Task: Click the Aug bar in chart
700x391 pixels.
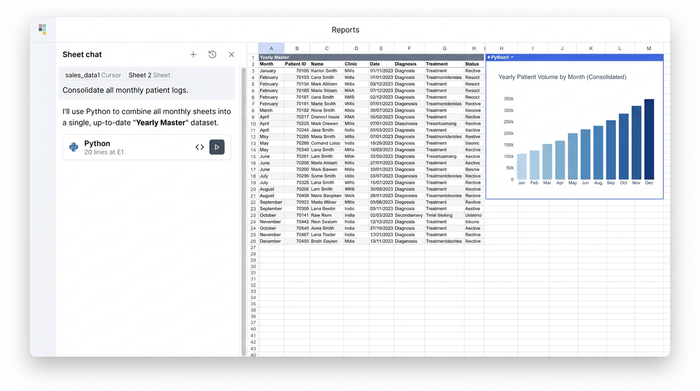Action: click(x=598, y=153)
